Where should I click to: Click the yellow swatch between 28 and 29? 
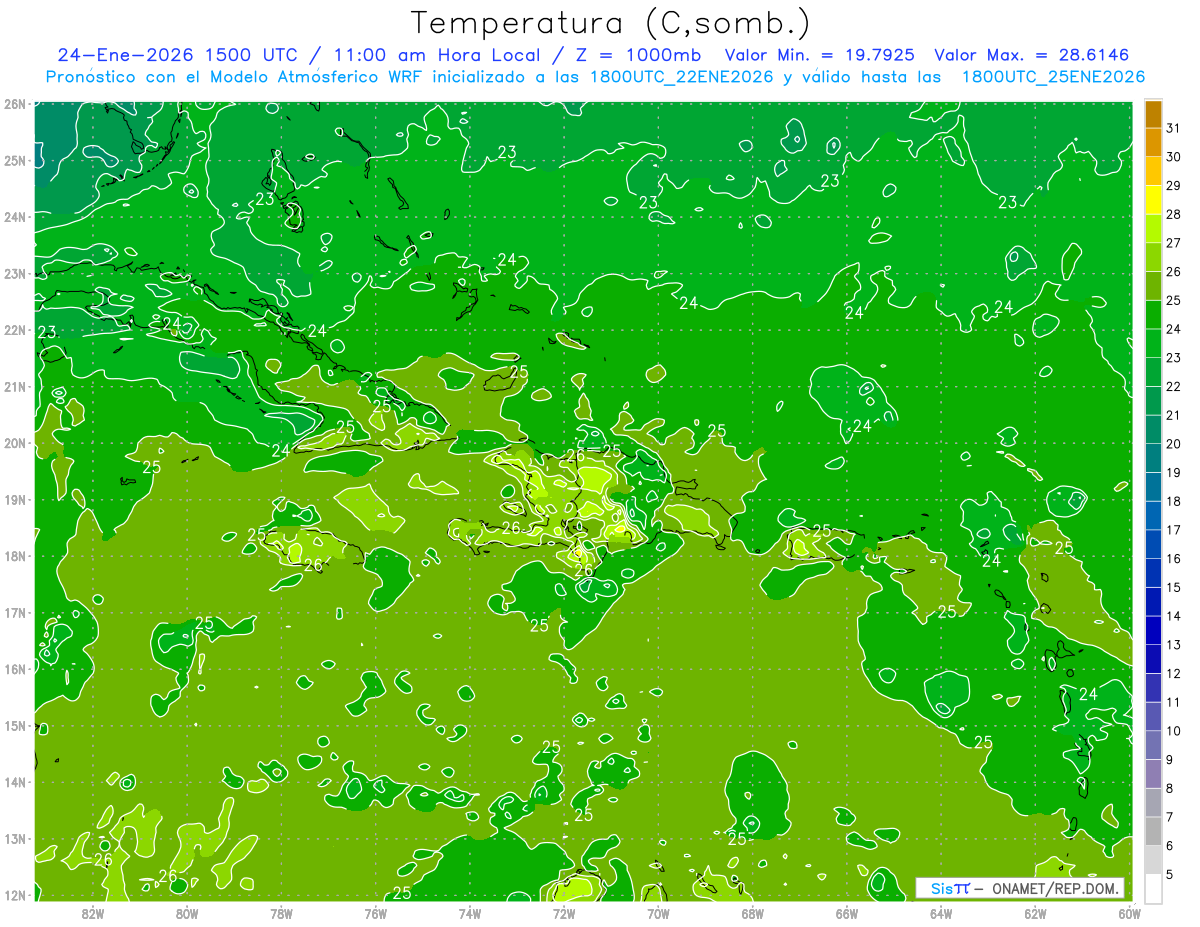(x=1154, y=200)
